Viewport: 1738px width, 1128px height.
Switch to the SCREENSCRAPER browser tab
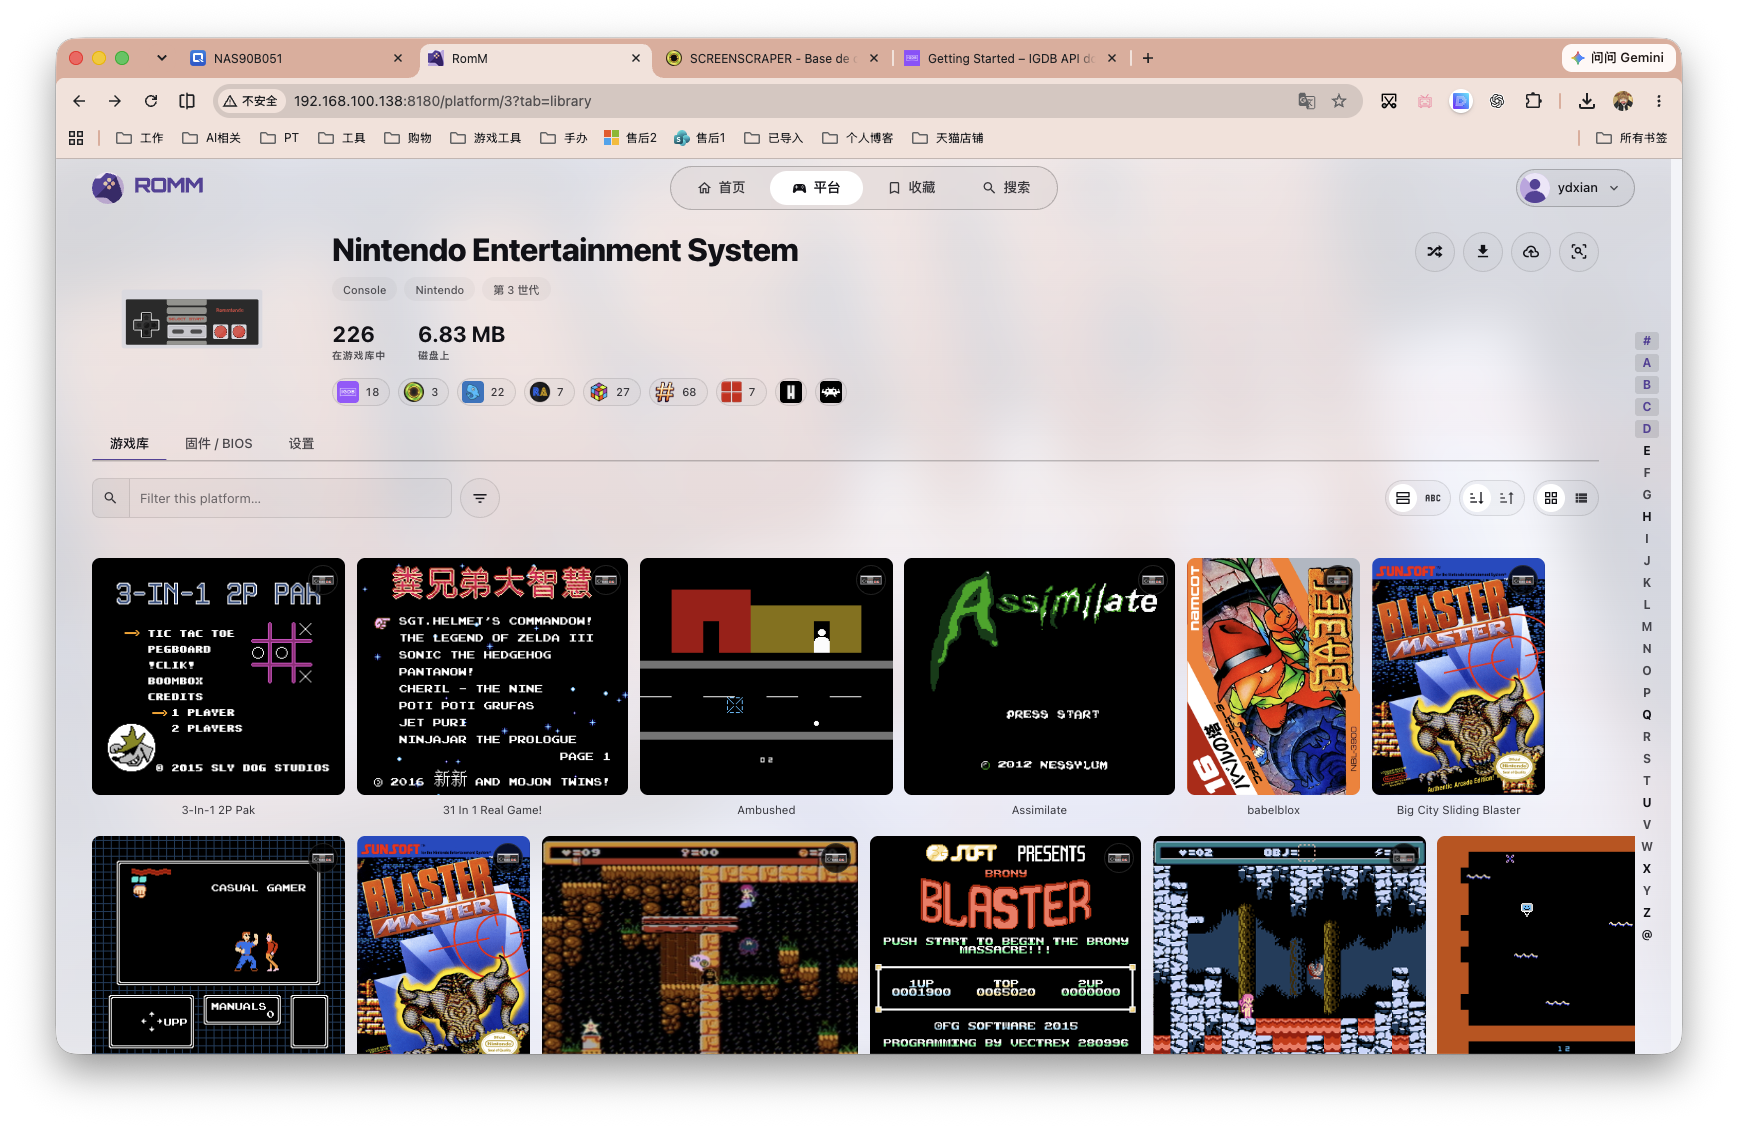(771, 58)
